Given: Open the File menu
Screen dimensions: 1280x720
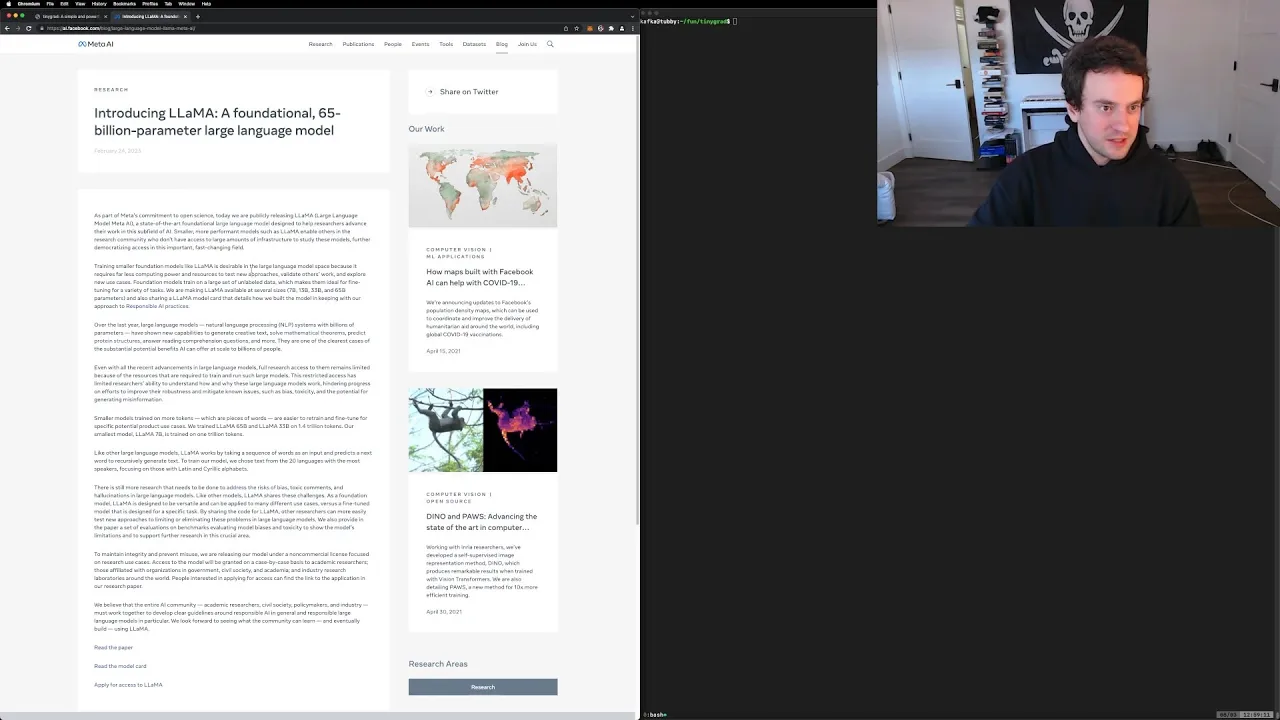Looking at the screenshot, I should [50, 4].
